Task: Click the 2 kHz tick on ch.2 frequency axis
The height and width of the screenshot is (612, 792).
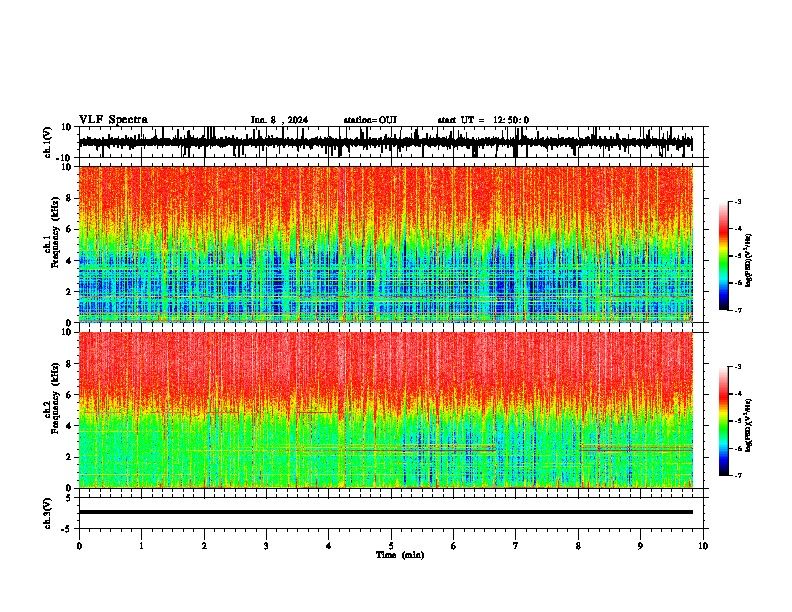Action: pyautogui.click(x=69, y=457)
